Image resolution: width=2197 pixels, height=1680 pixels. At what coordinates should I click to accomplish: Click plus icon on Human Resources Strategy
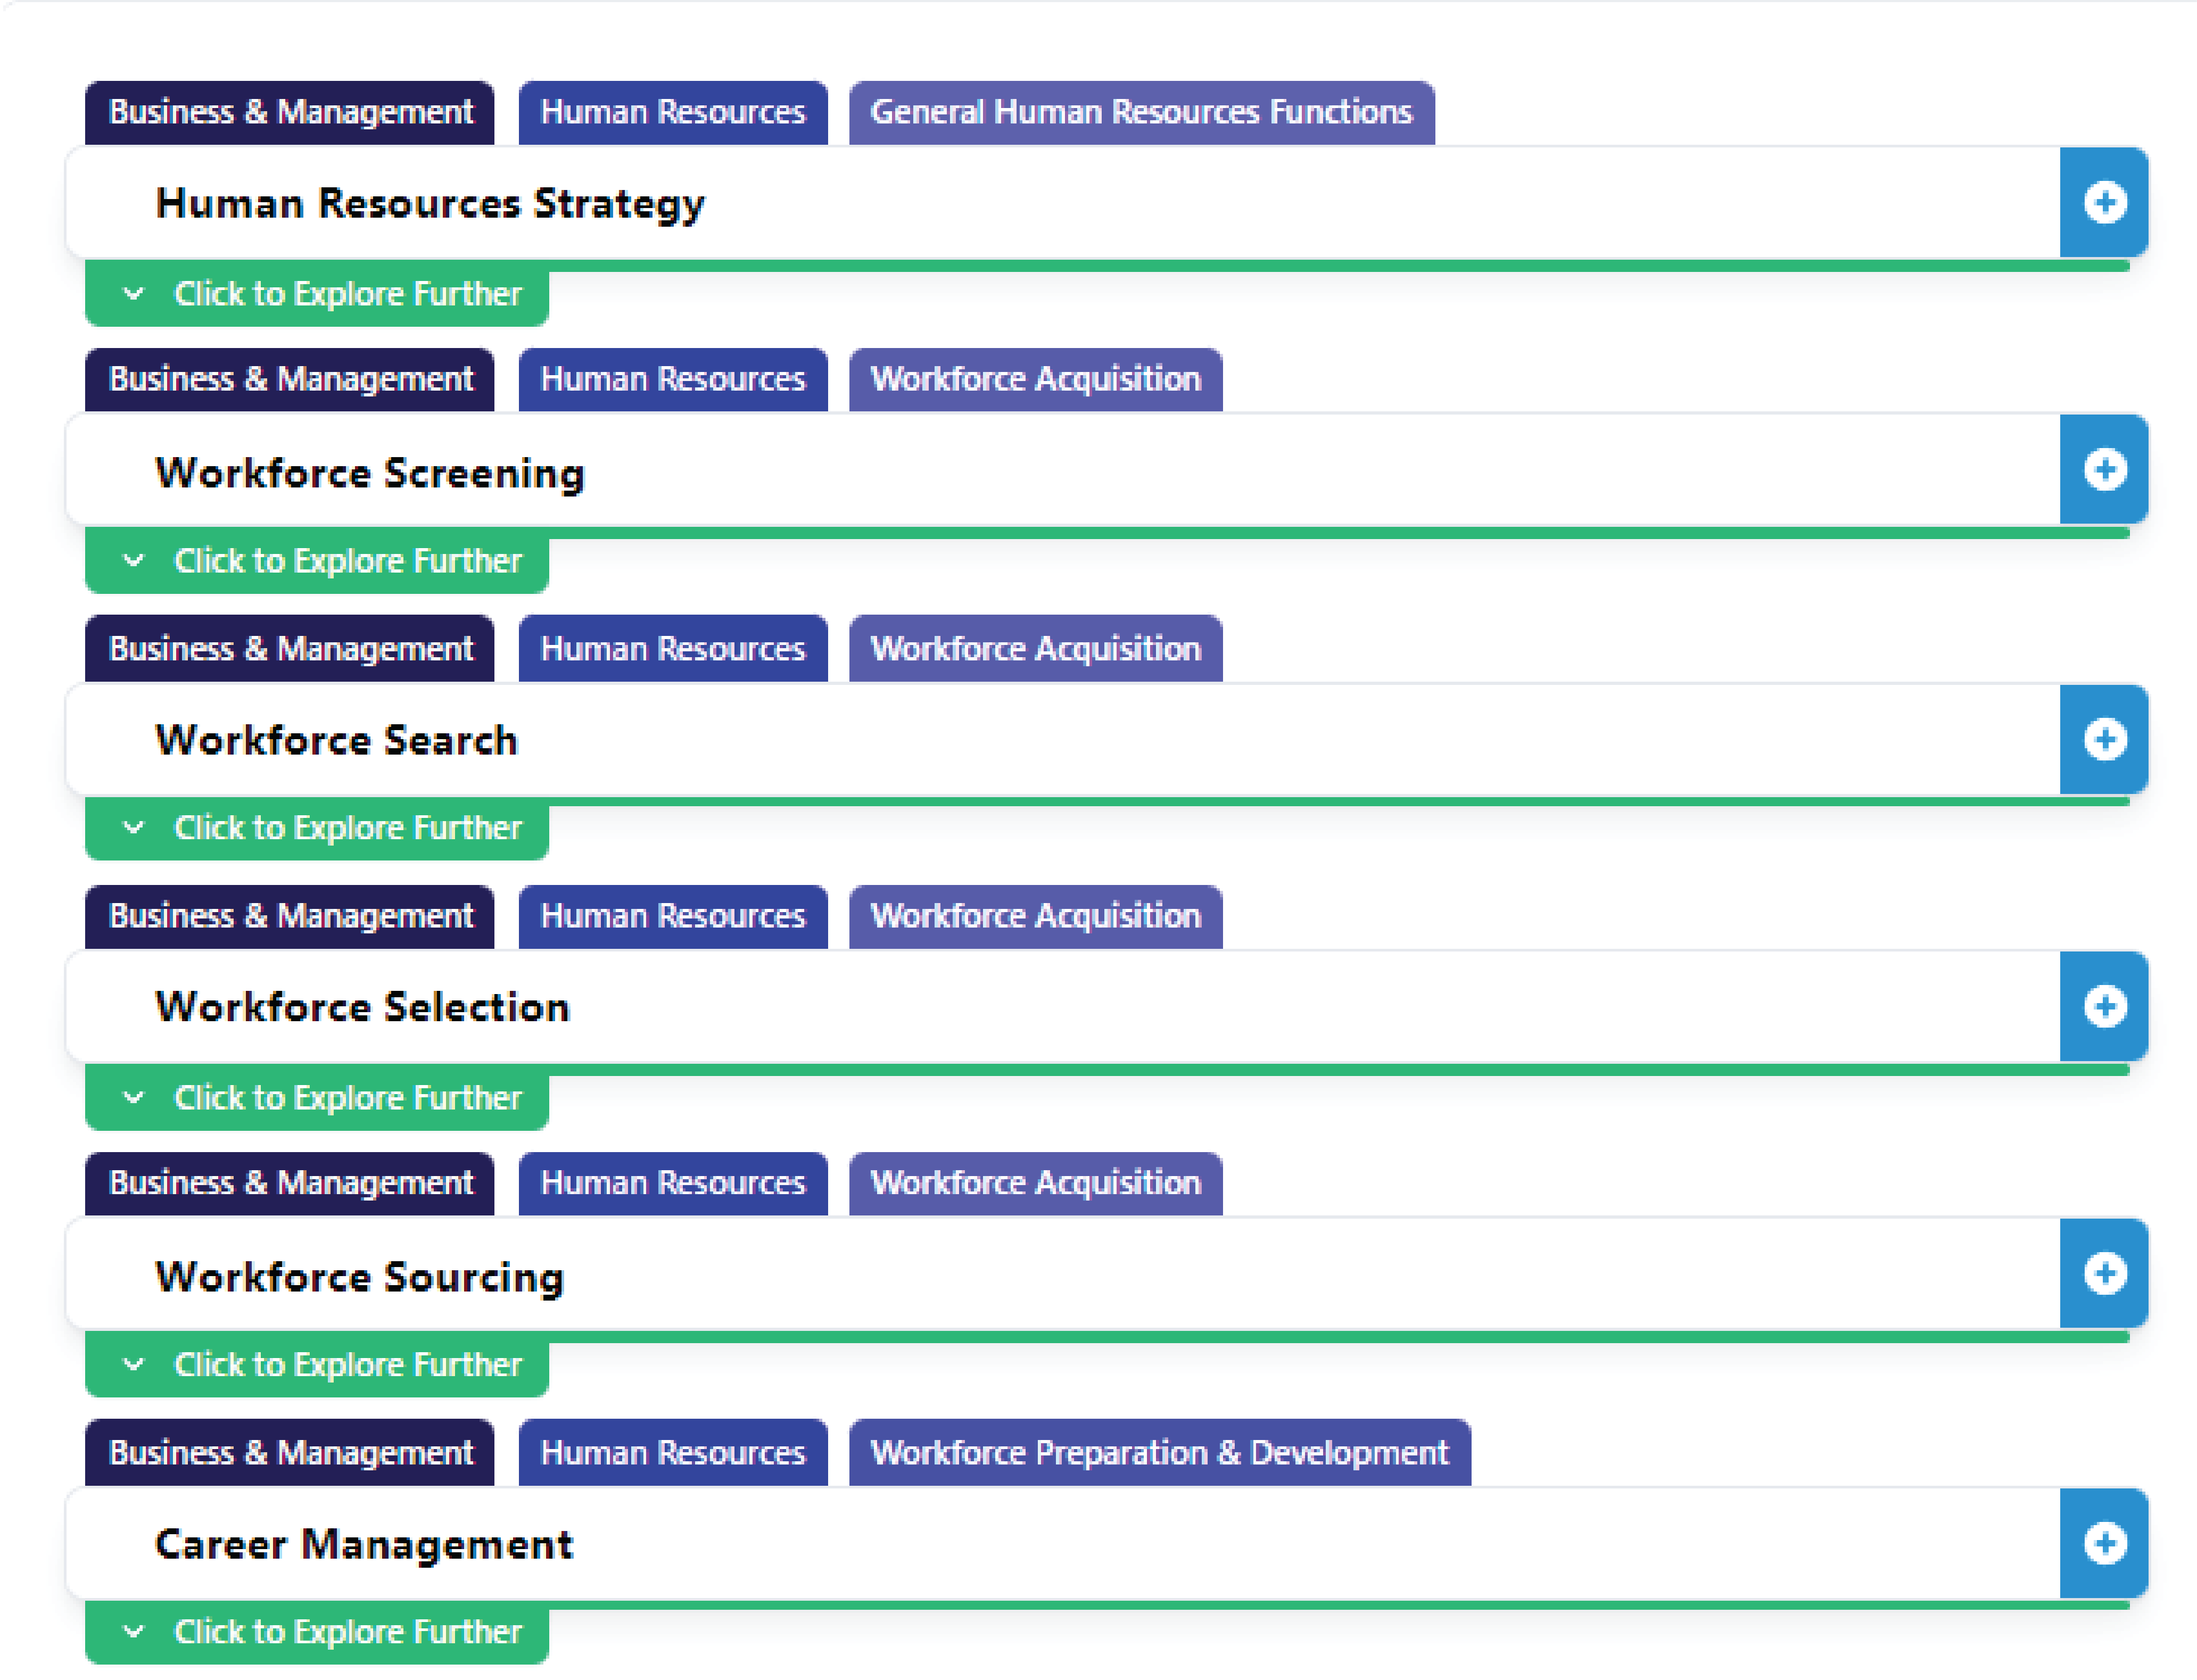pos(2104,203)
